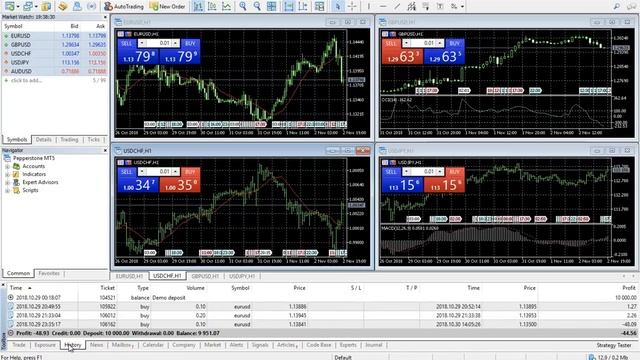Expand the Accounts node in Navigator
Viewport: 640px width, 360px height.
(7, 167)
